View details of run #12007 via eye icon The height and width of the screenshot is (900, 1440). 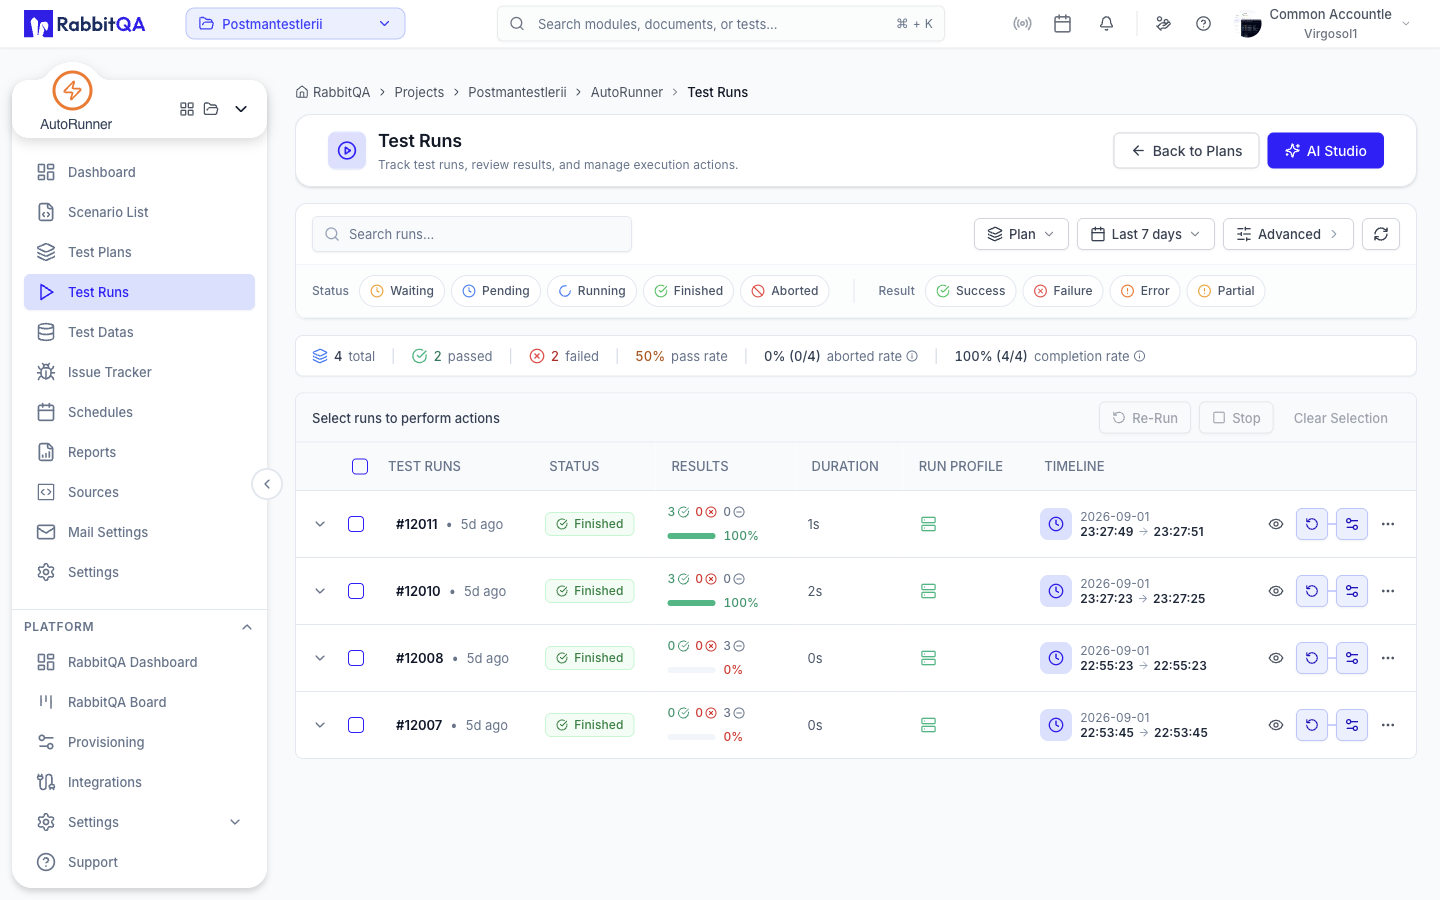click(x=1276, y=725)
